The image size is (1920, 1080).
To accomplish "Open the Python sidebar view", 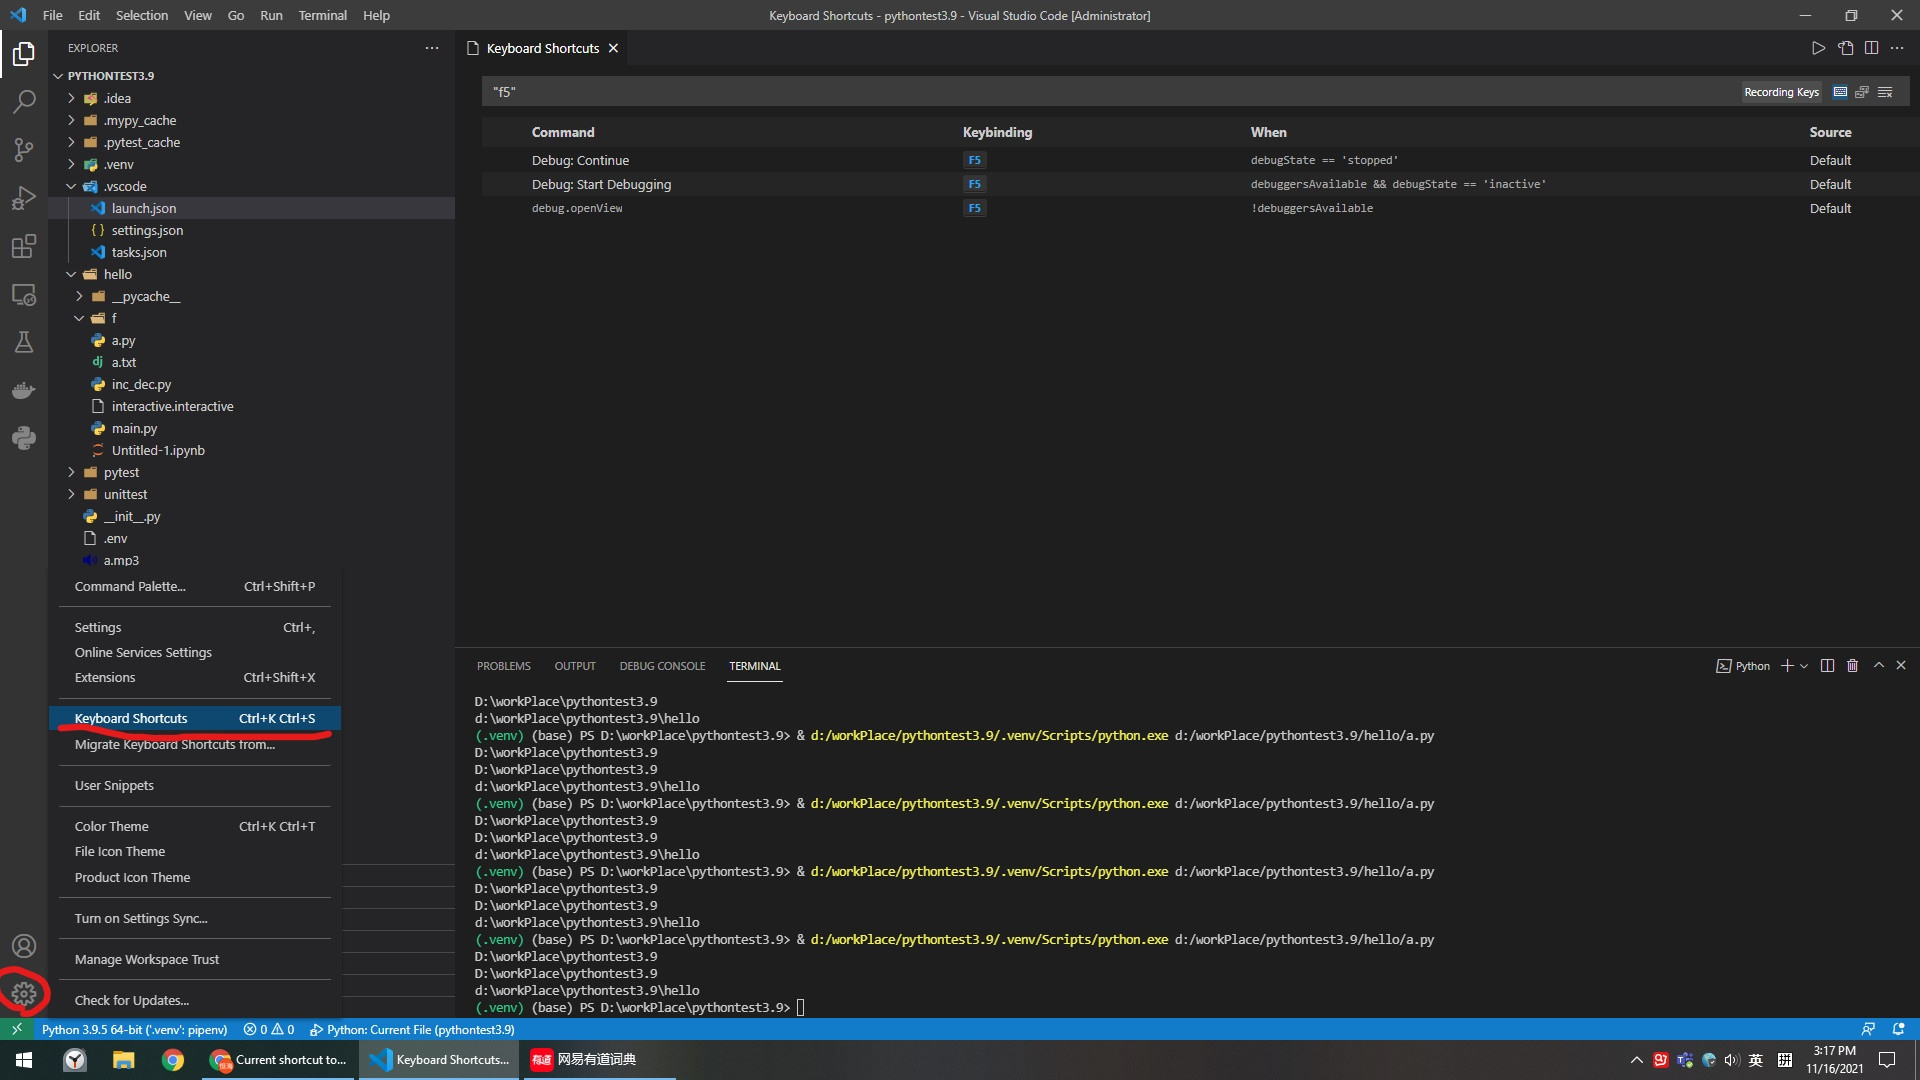I will [24, 438].
